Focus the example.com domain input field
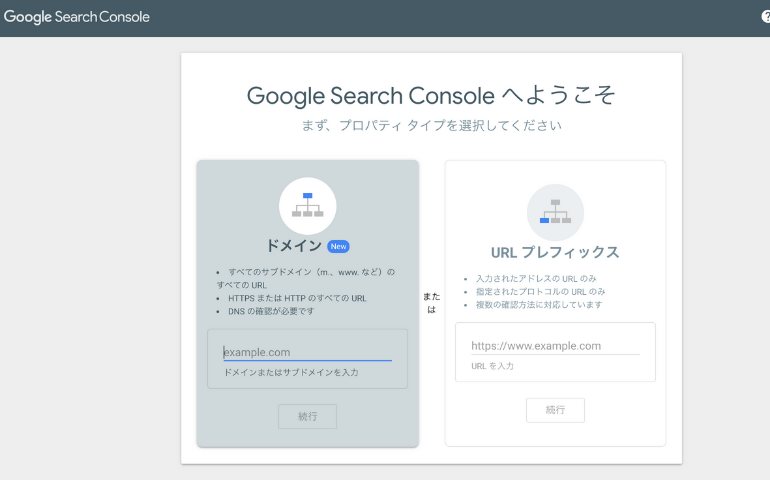This screenshot has height=480, width=770. pos(307,352)
